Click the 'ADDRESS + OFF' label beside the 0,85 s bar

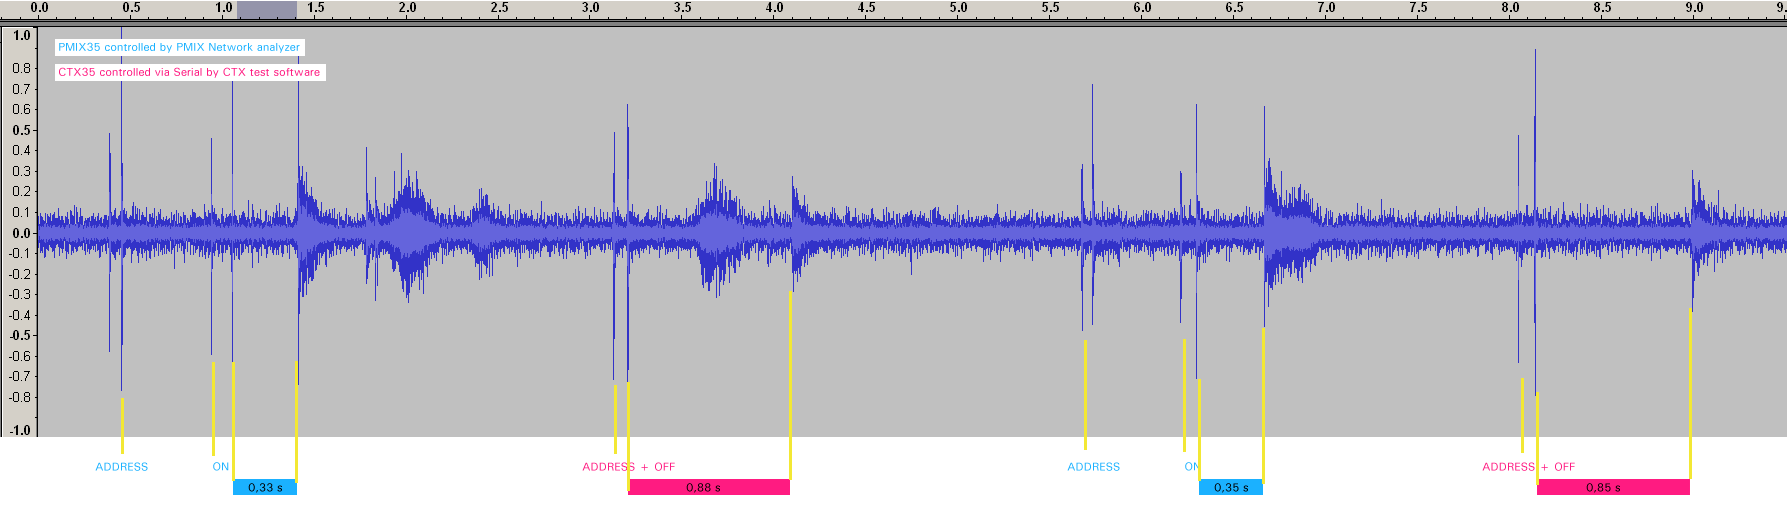[x=1529, y=467]
